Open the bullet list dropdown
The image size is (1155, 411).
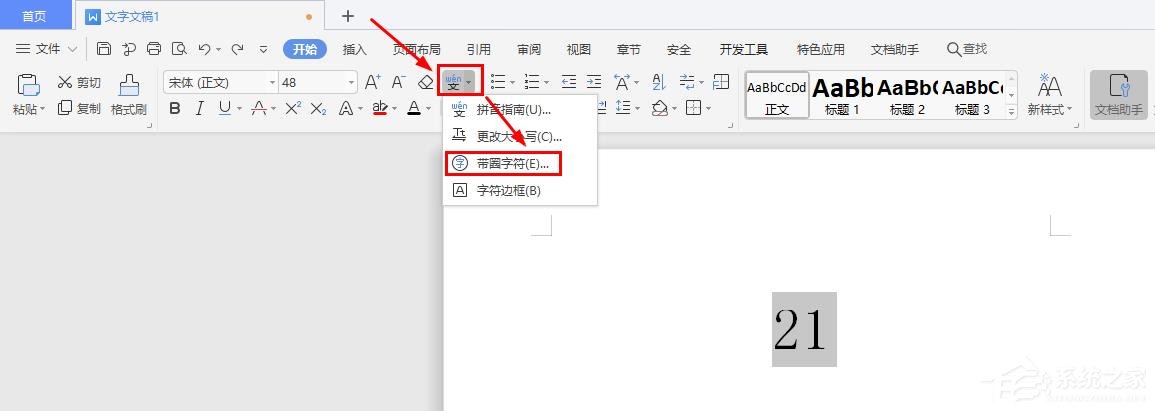512,82
